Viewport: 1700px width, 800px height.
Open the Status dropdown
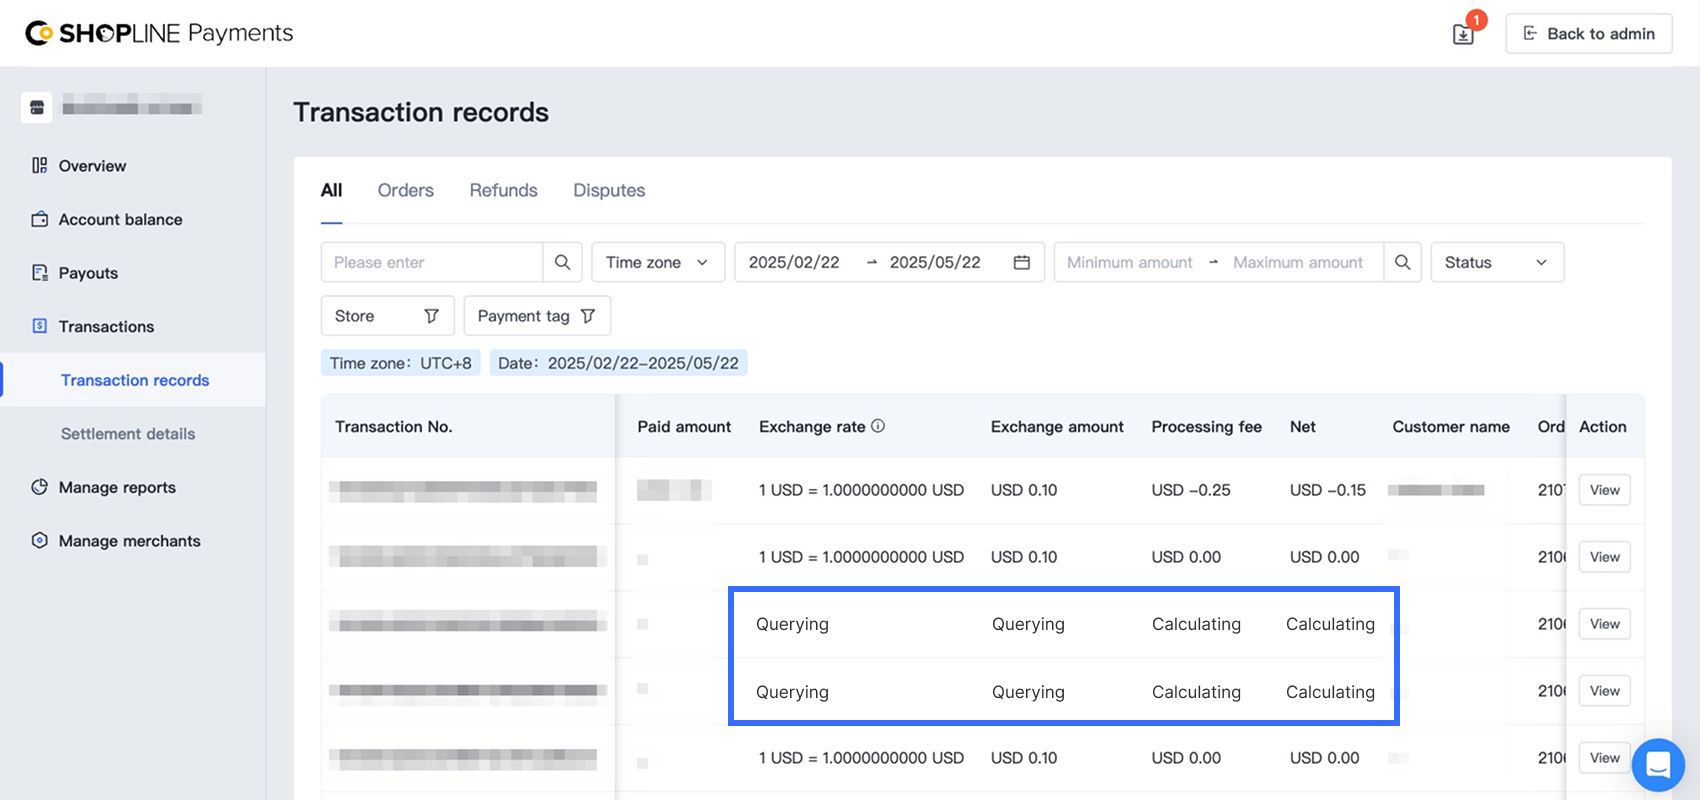(1496, 262)
